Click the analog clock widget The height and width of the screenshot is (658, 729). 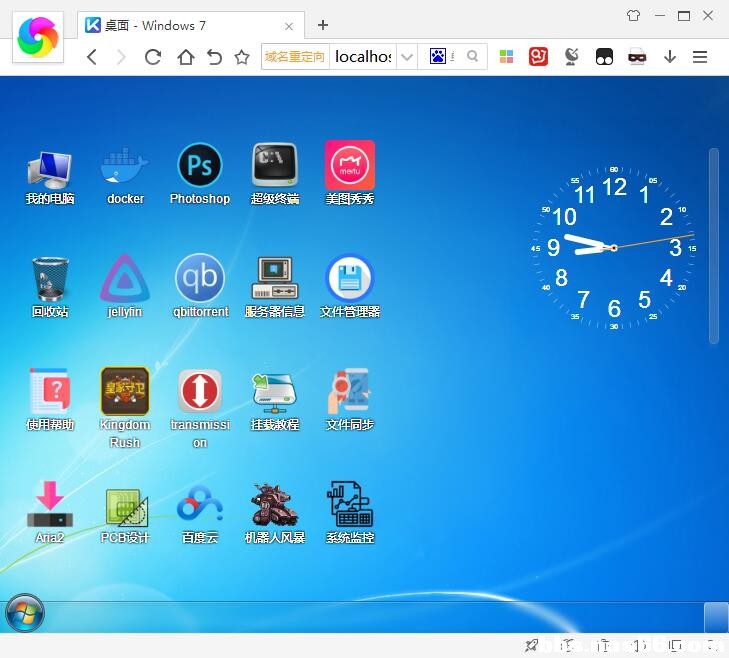[614, 248]
